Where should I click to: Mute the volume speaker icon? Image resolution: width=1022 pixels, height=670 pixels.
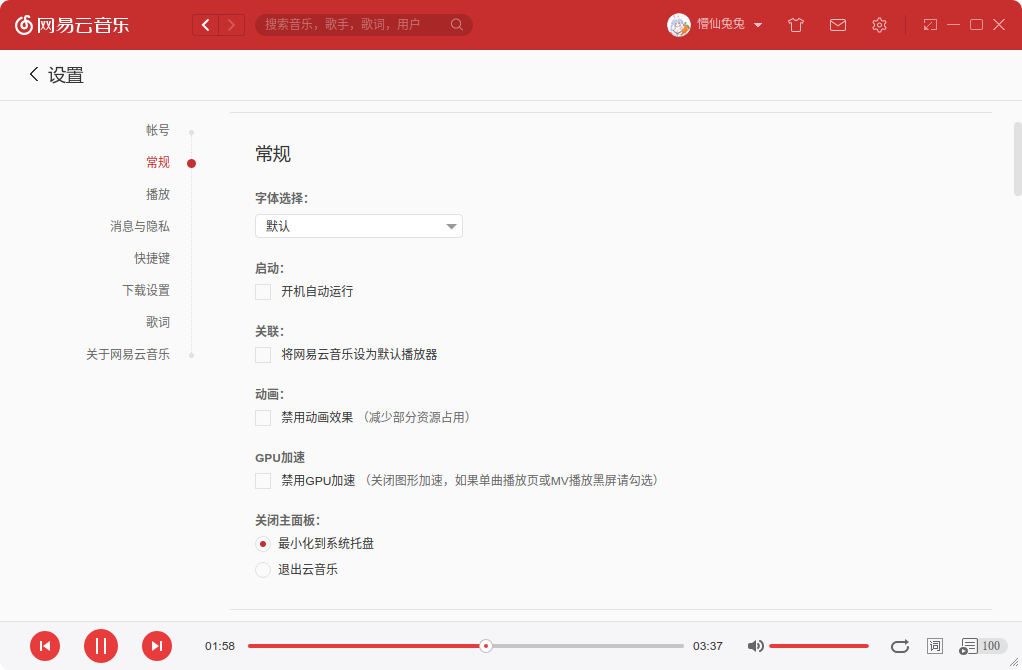point(756,646)
